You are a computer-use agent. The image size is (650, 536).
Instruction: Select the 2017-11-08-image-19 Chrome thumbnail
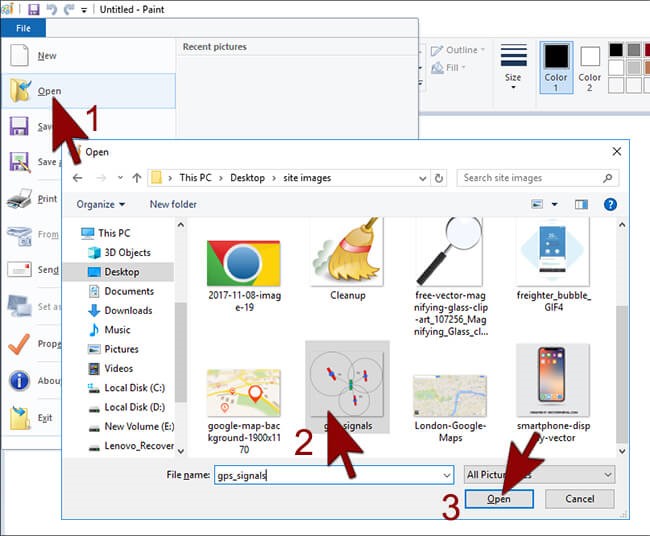click(x=244, y=264)
